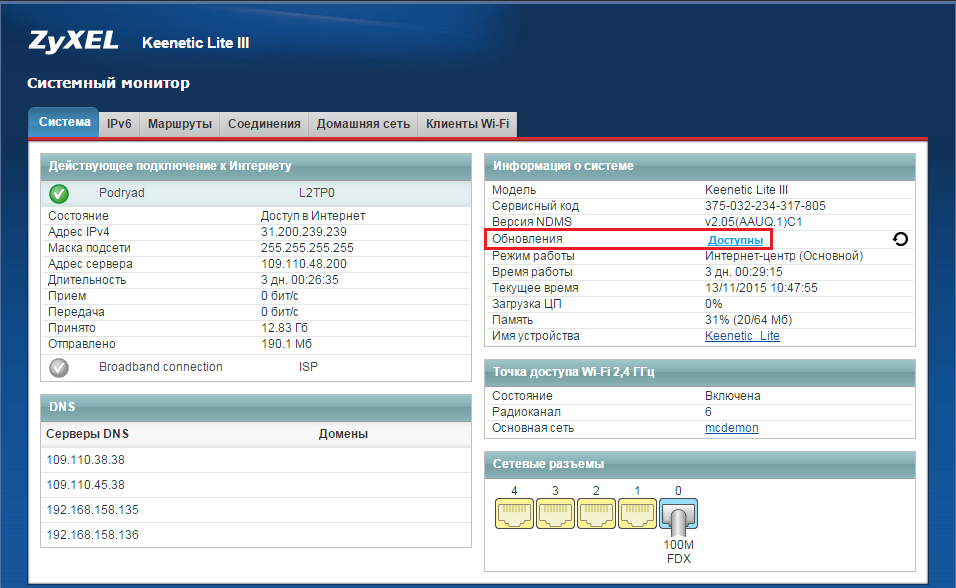Click duration value 3 дн. 00:26:35
This screenshot has width=956, height=588.
pyautogui.click(x=300, y=280)
